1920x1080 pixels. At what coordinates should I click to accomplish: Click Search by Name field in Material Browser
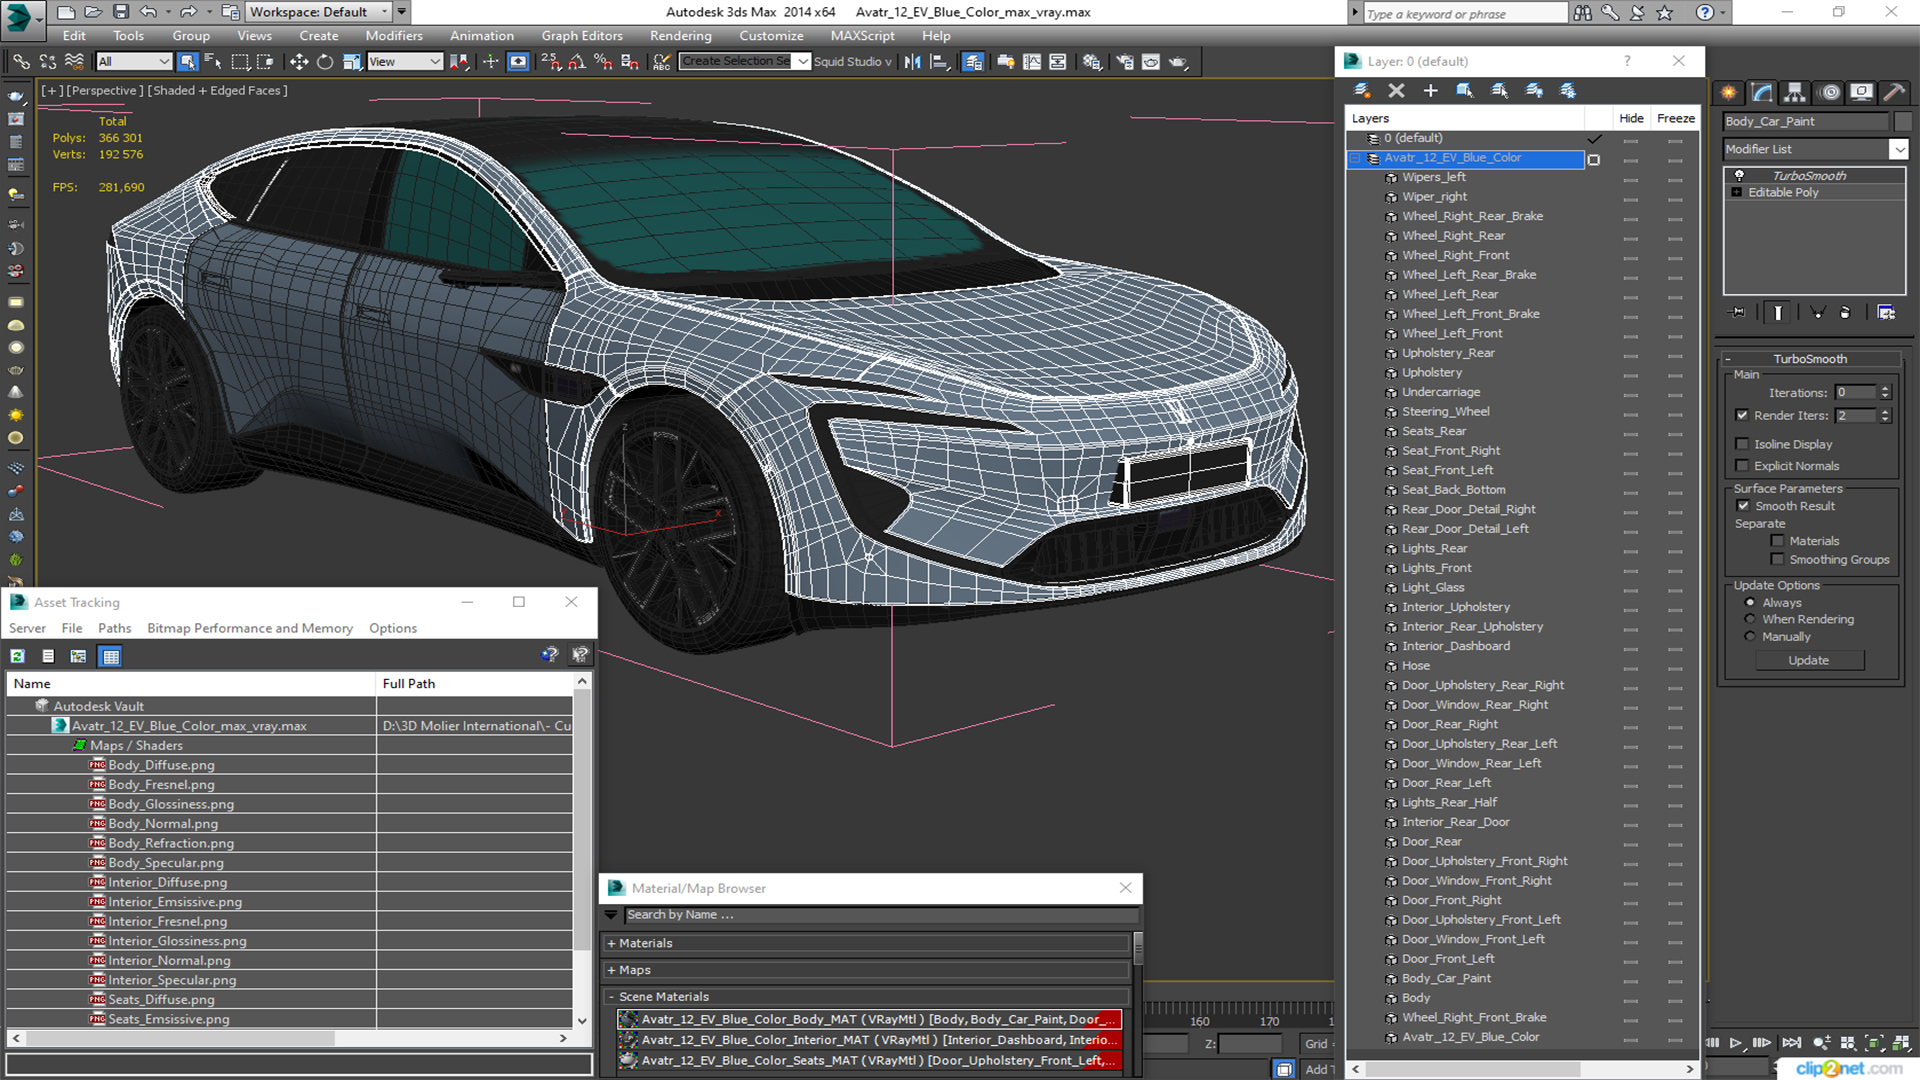coord(880,915)
